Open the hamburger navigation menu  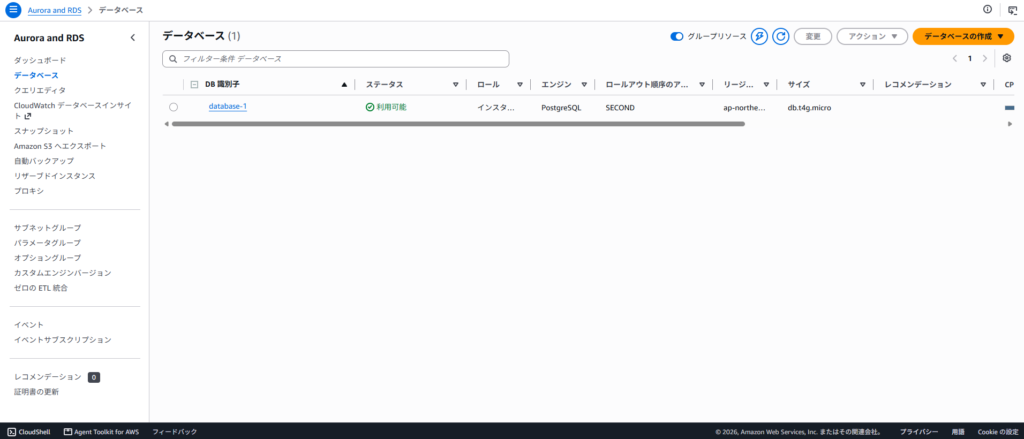[x=13, y=10]
